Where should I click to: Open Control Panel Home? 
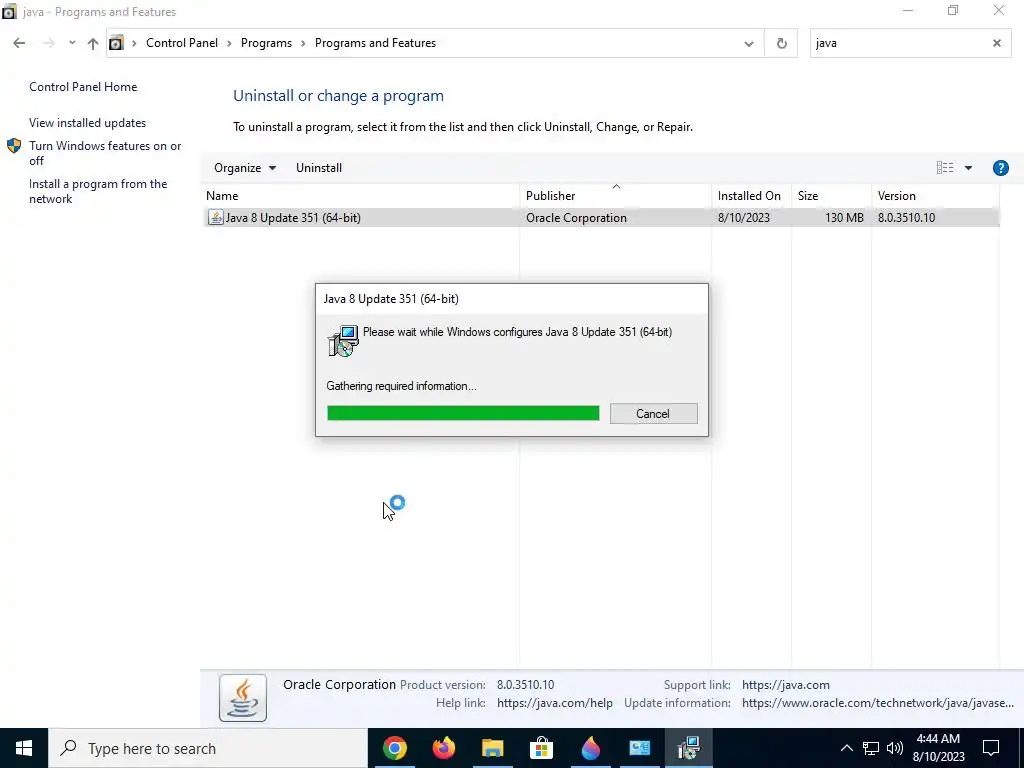[83, 87]
